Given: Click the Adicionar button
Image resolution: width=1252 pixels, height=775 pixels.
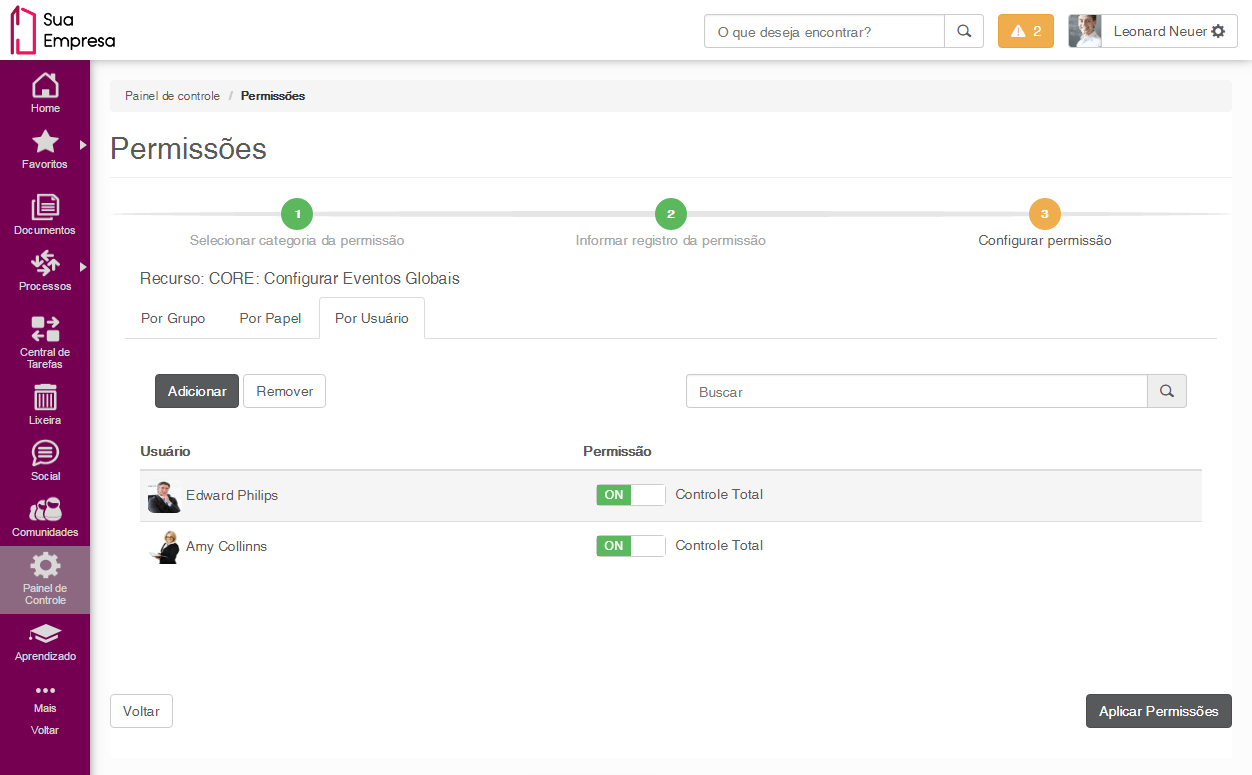Looking at the screenshot, I should (197, 391).
